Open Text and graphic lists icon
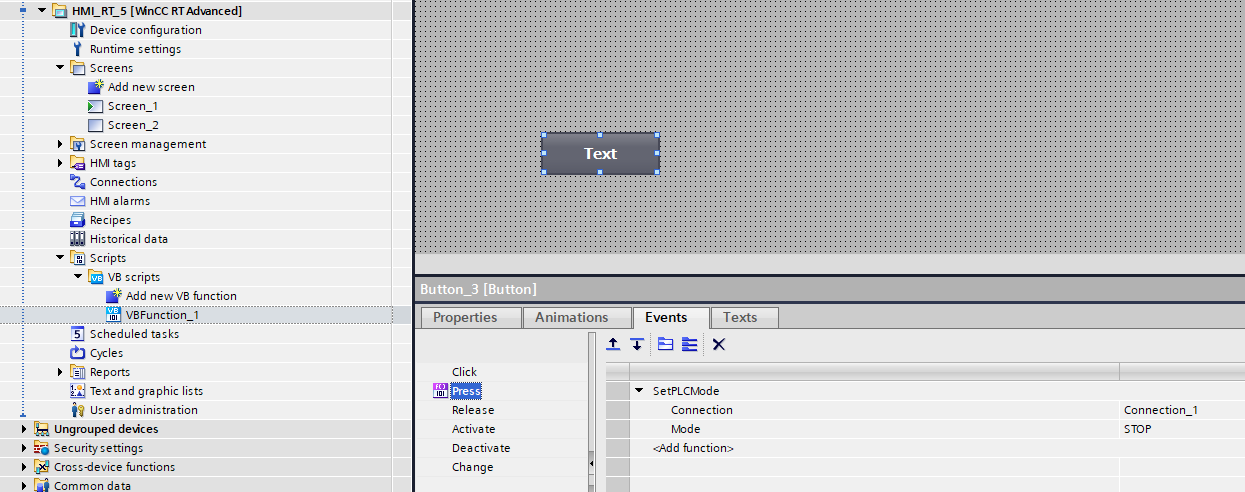Screen dimensions: 1245x492 point(77,391)
